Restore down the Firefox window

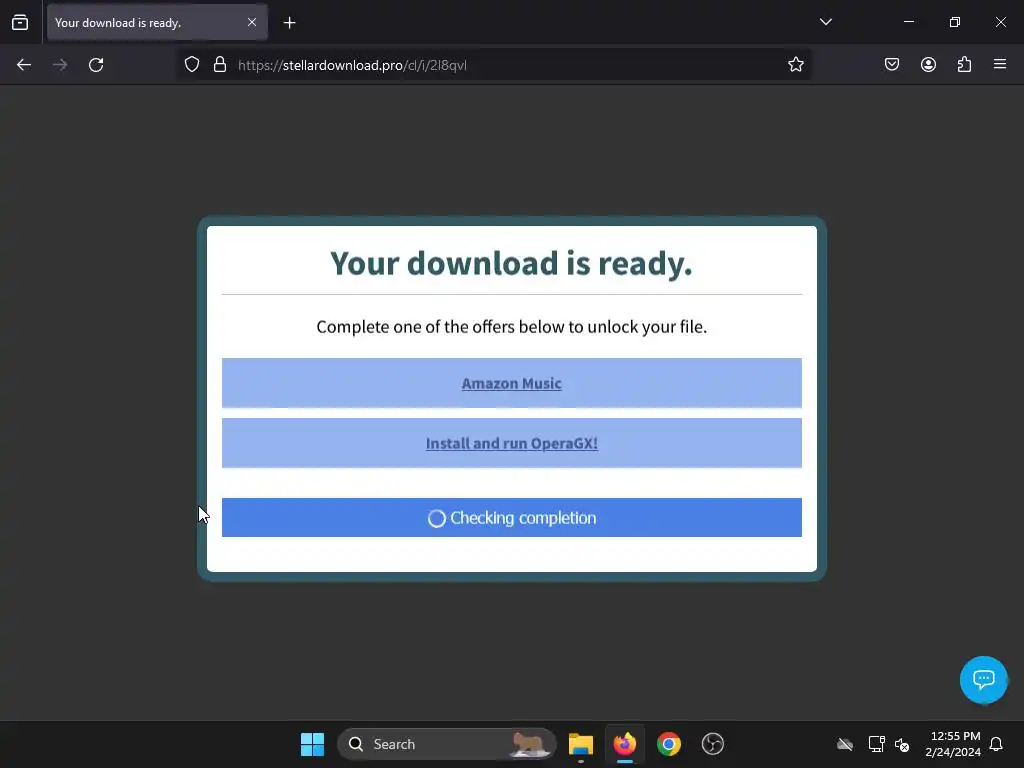pos(955,22)
